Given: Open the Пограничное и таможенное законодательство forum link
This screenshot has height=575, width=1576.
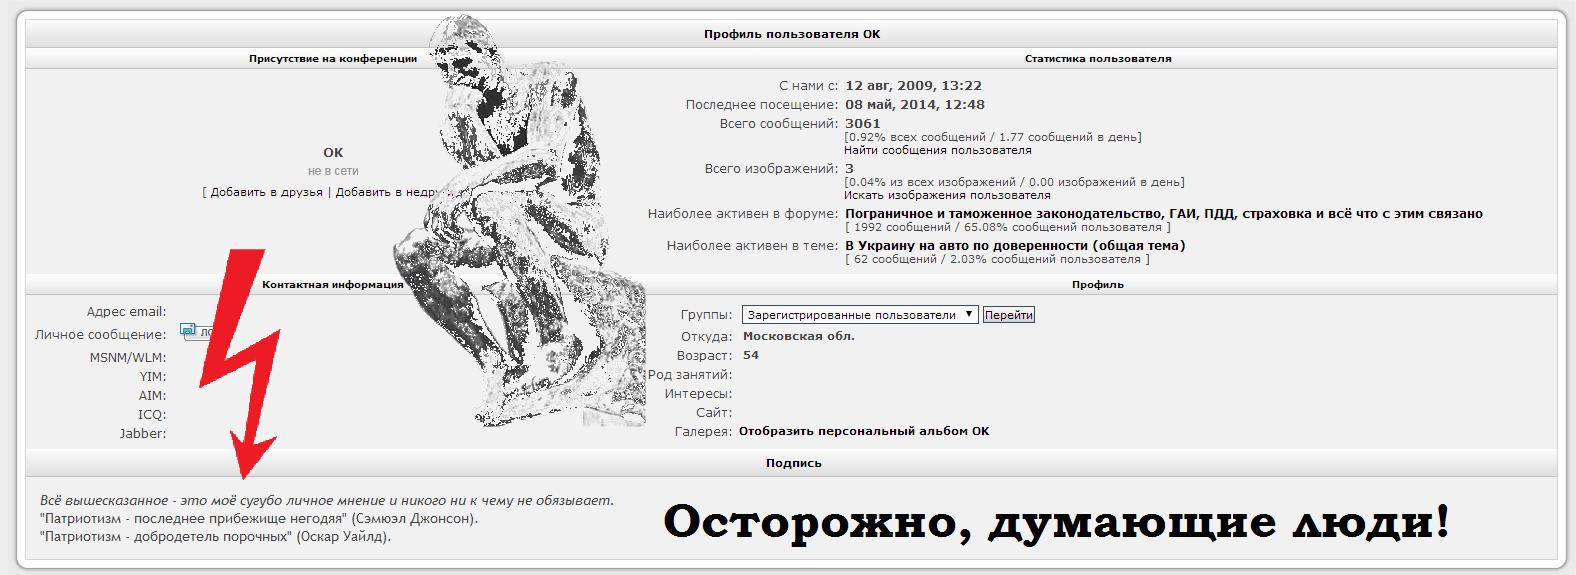Looking at the screenshot, I should coord(1163,214).
